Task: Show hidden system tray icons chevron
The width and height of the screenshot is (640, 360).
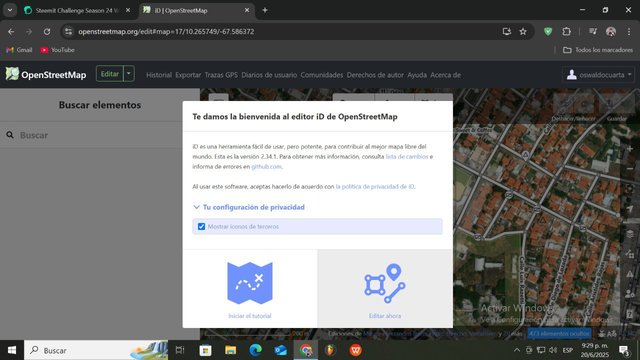Action: (516, 350)
